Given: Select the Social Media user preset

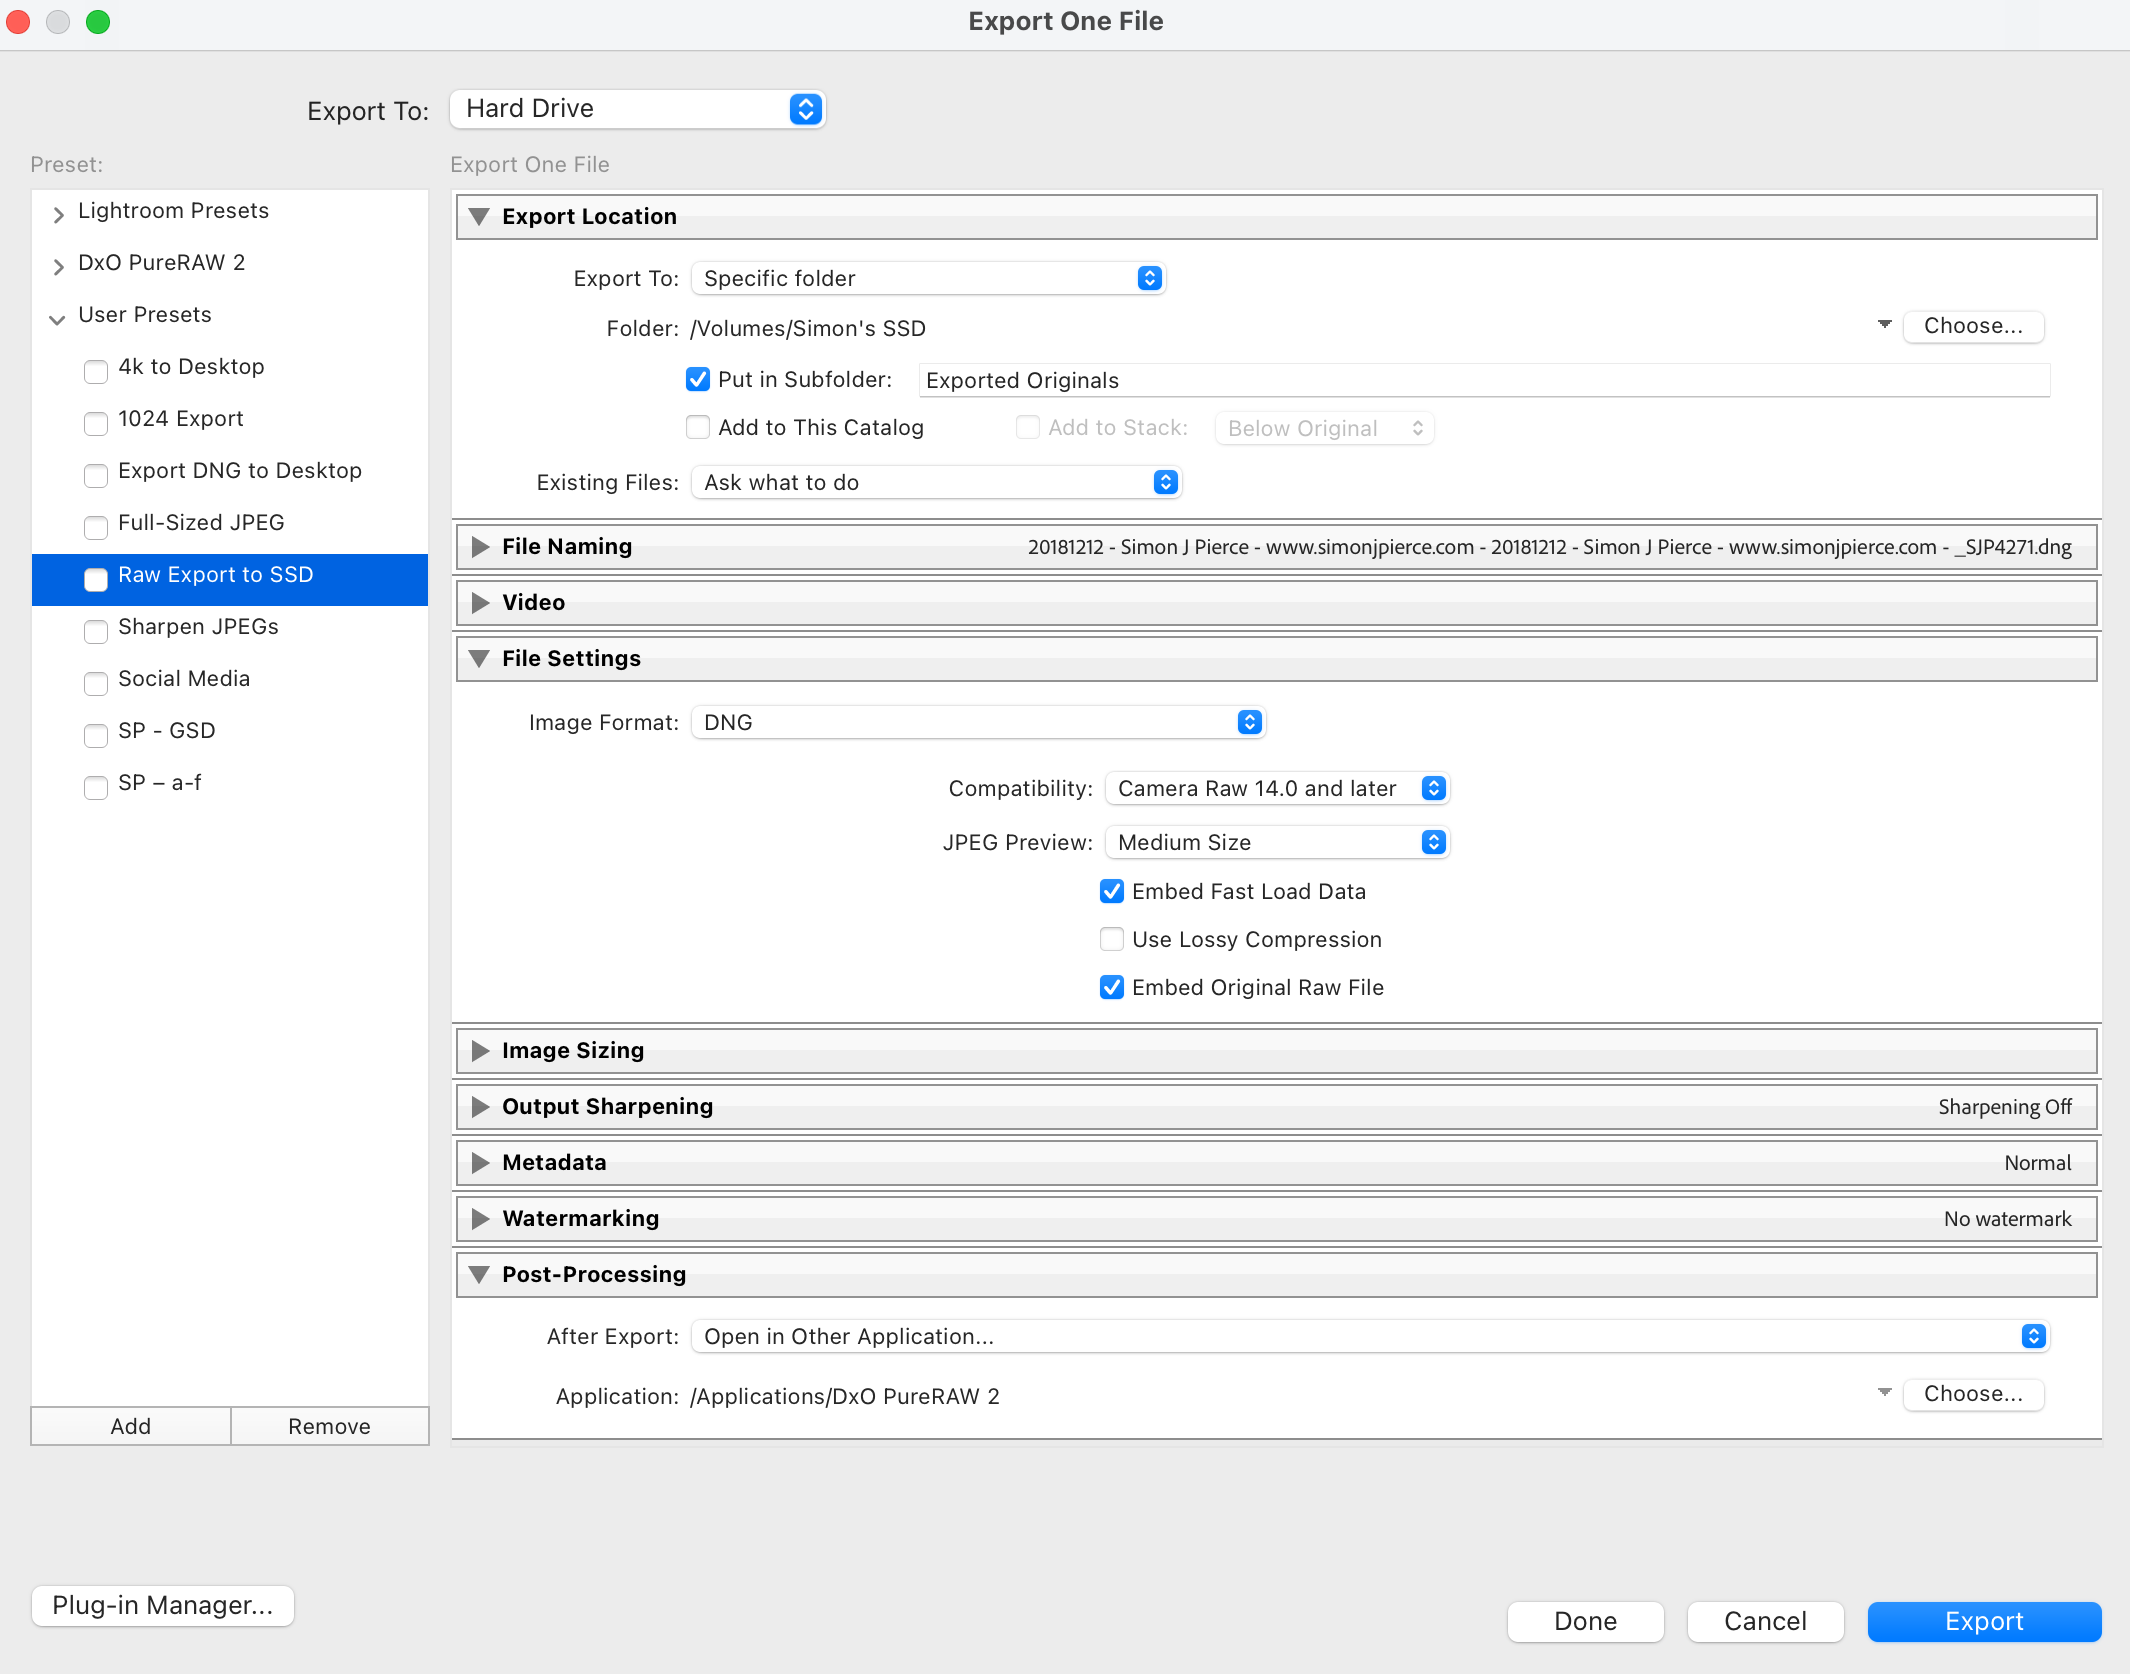Looking at the screenshot, I should point(184,679).
